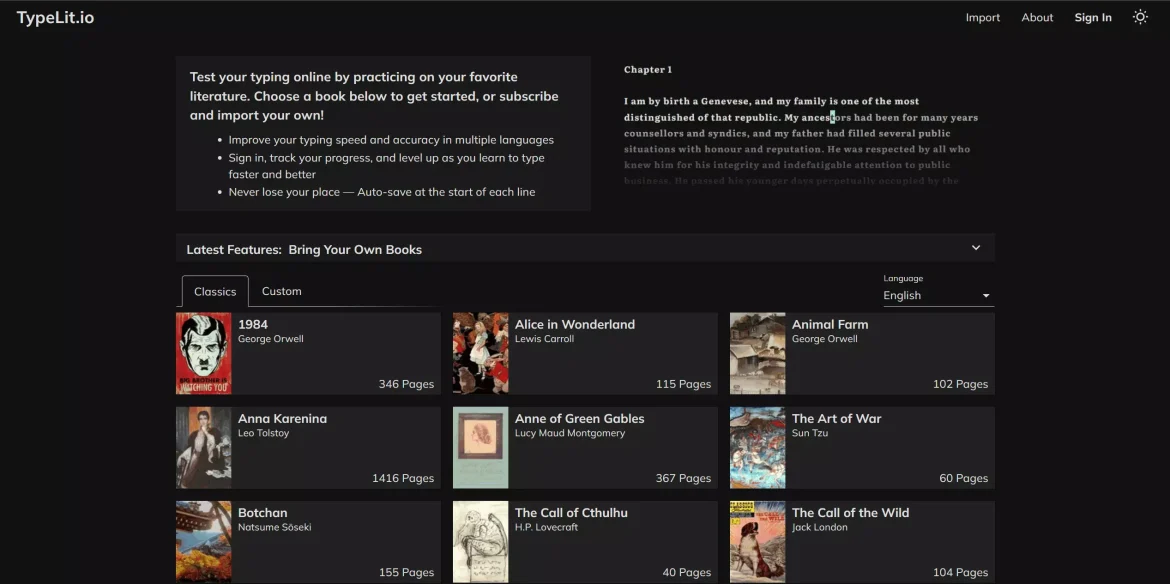The width and height of the screenshot is (1170, 584).
Task: Open the Botchan cover thumbnail
Action: 204,541
